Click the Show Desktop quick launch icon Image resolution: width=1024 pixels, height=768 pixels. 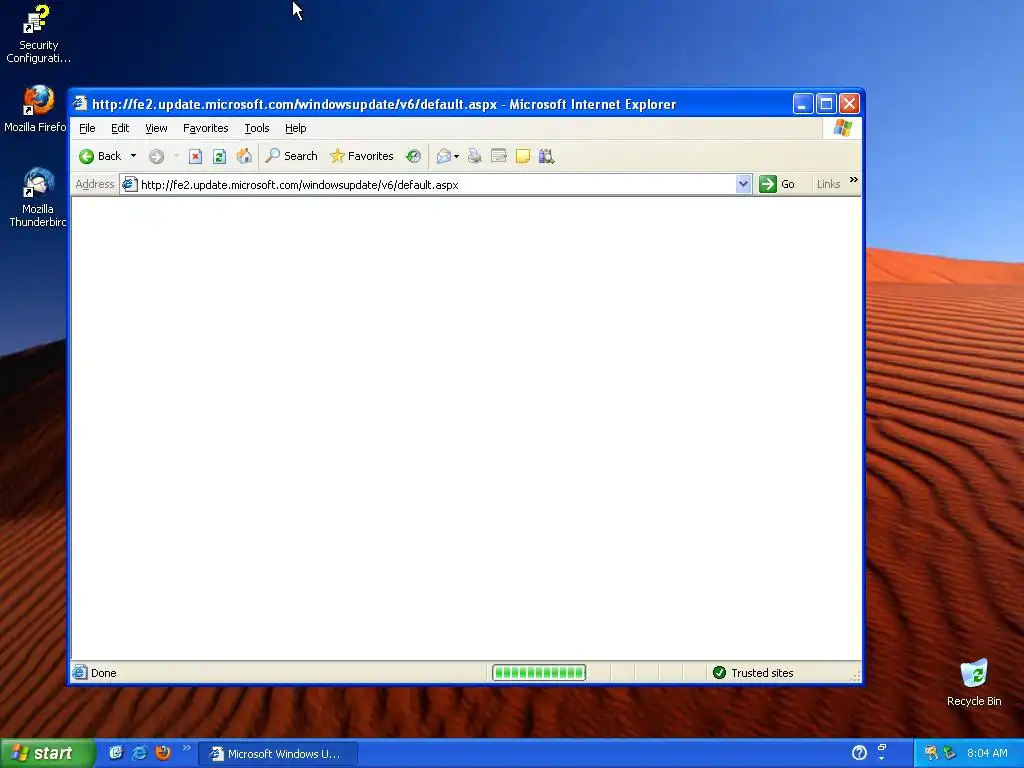click(x=116, y=753)
